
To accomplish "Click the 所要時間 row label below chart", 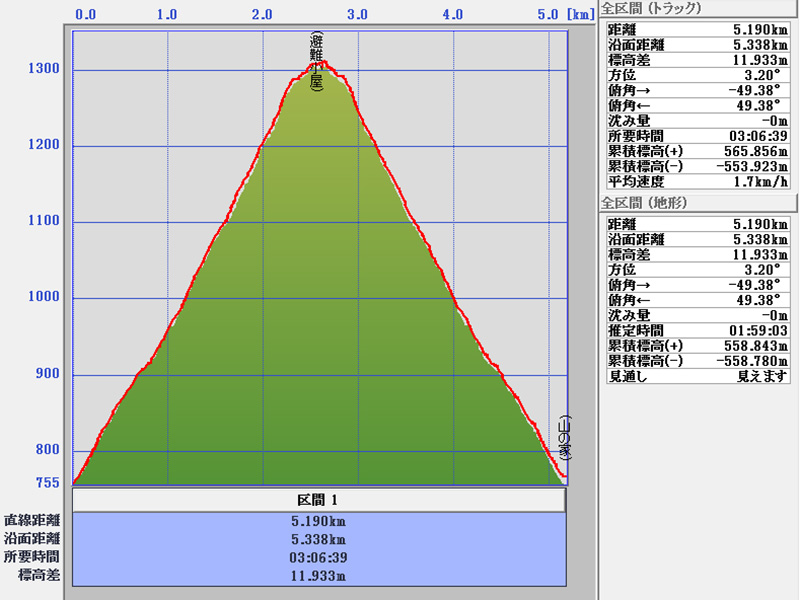I will (32, 557).
